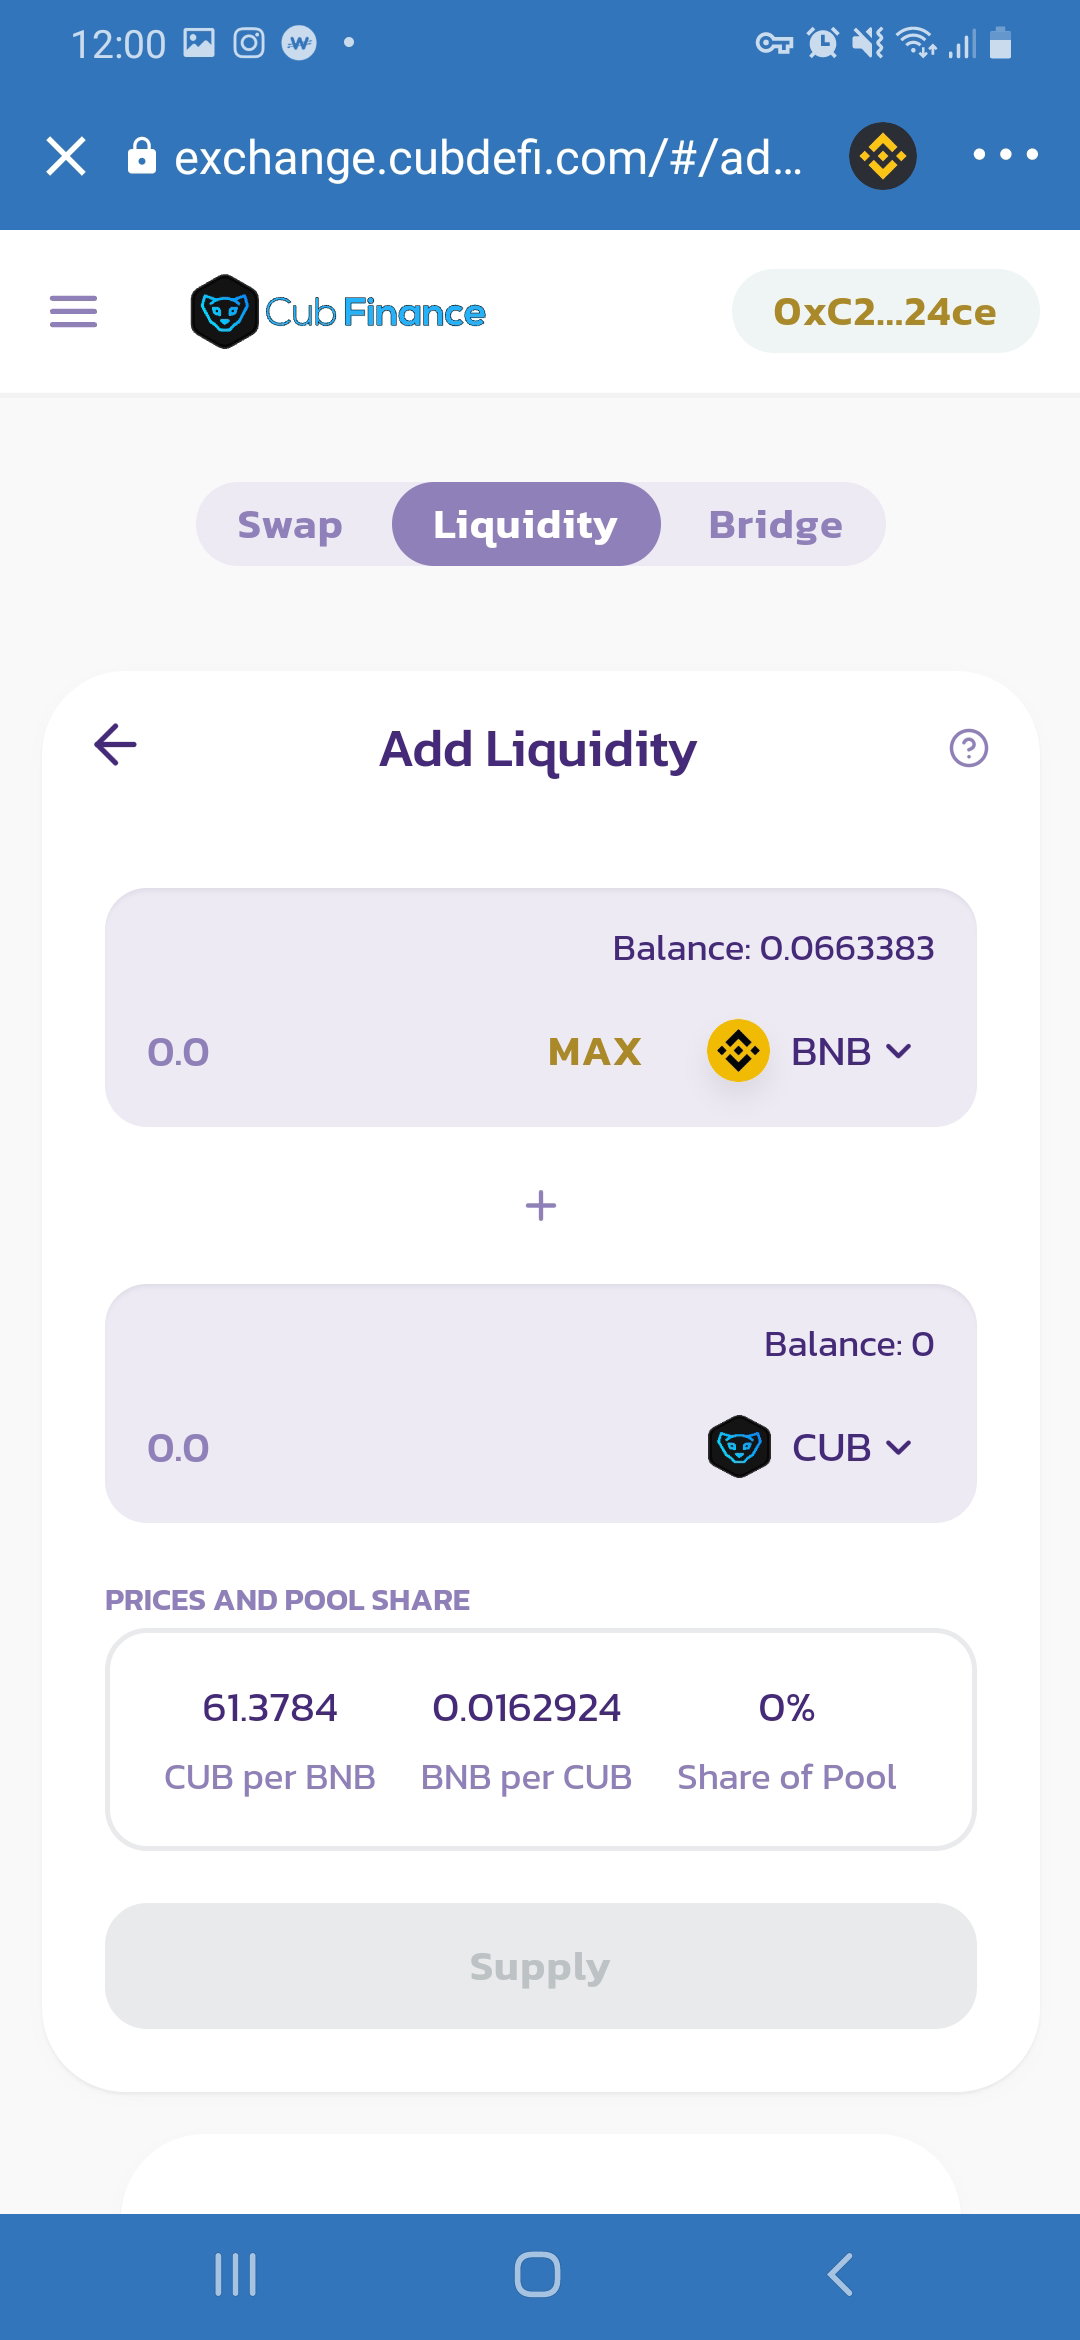The width and height of the screenshot is (1080, 2340).
Task: Go back using the Add Liquidity arrow
Action: click(x=115, y=745)
